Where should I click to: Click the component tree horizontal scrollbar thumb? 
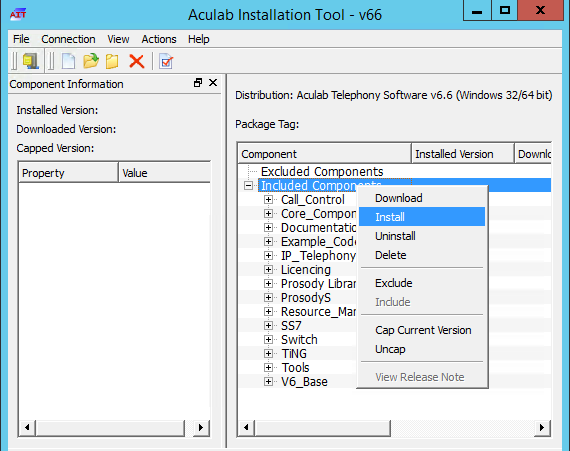pyautogui.click(x=322, y=427)
